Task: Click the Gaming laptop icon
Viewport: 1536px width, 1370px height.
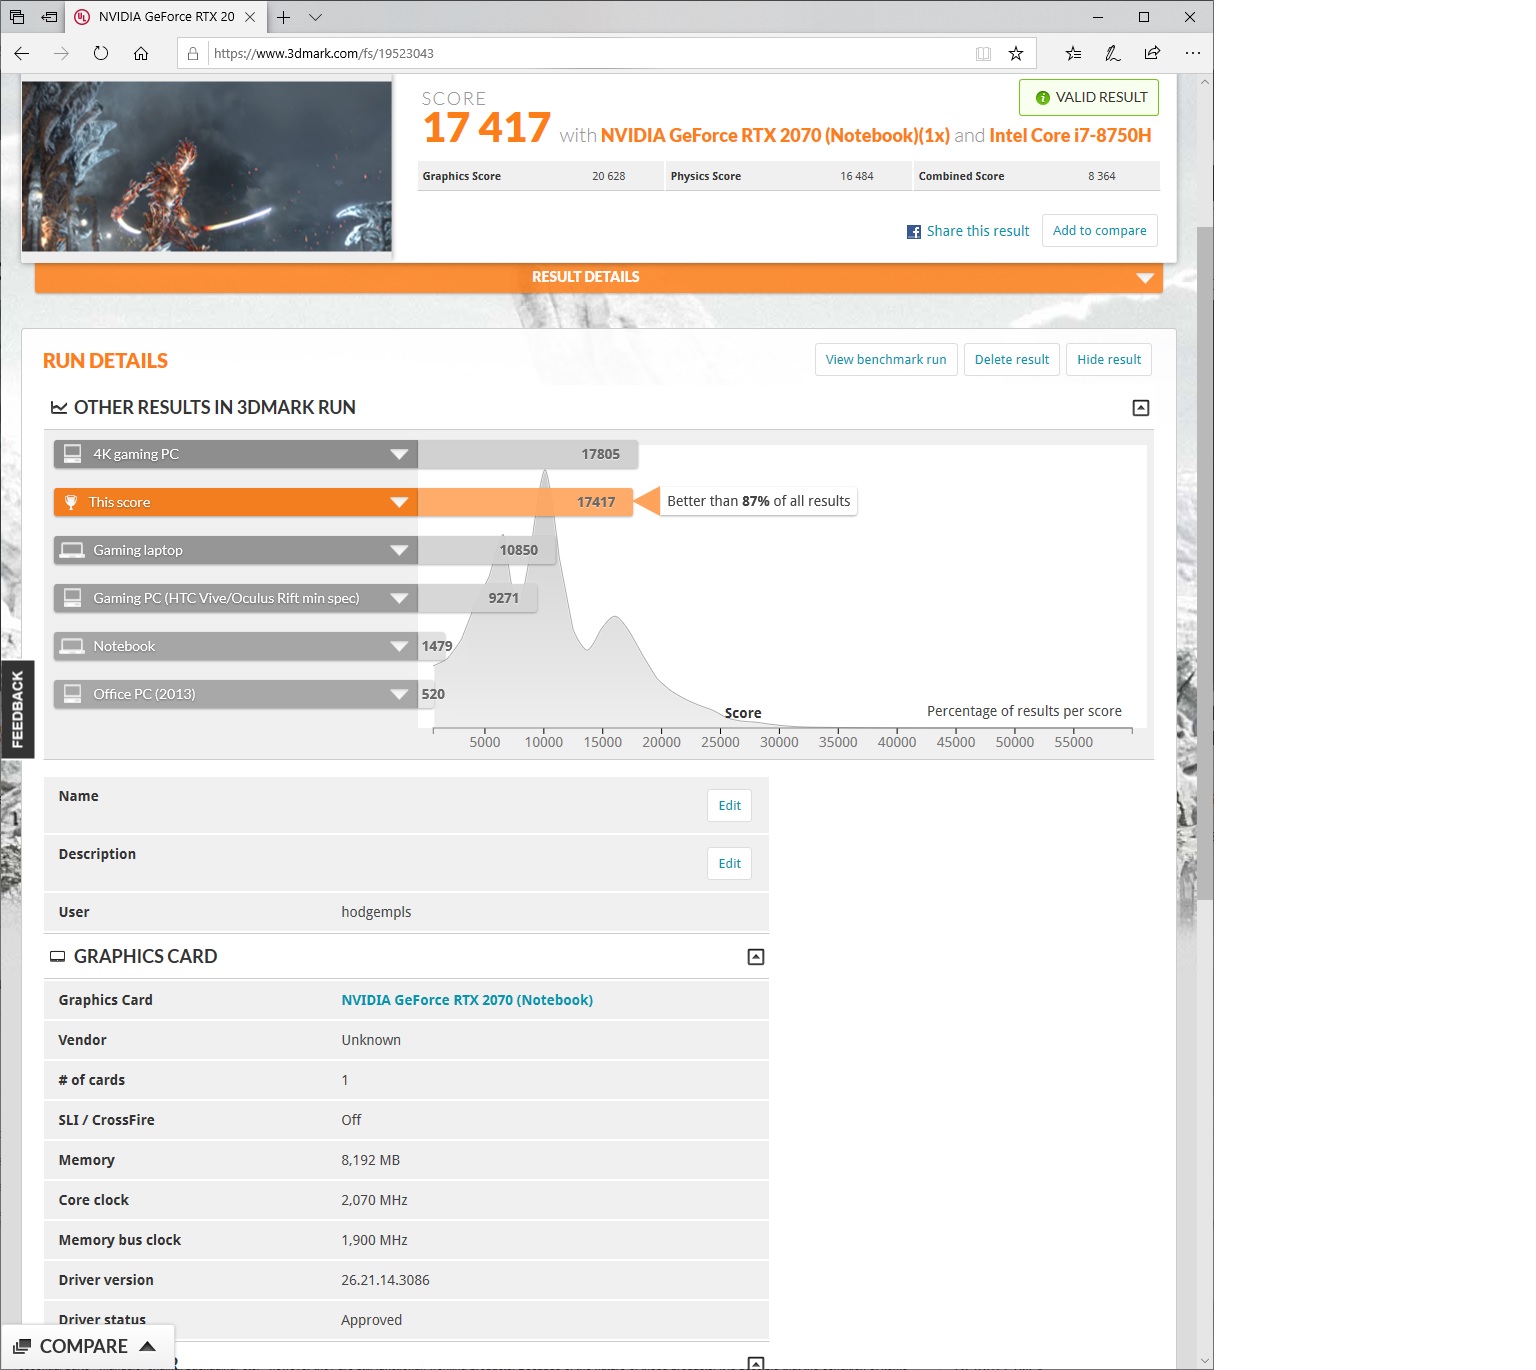Action: pos(72,550)
